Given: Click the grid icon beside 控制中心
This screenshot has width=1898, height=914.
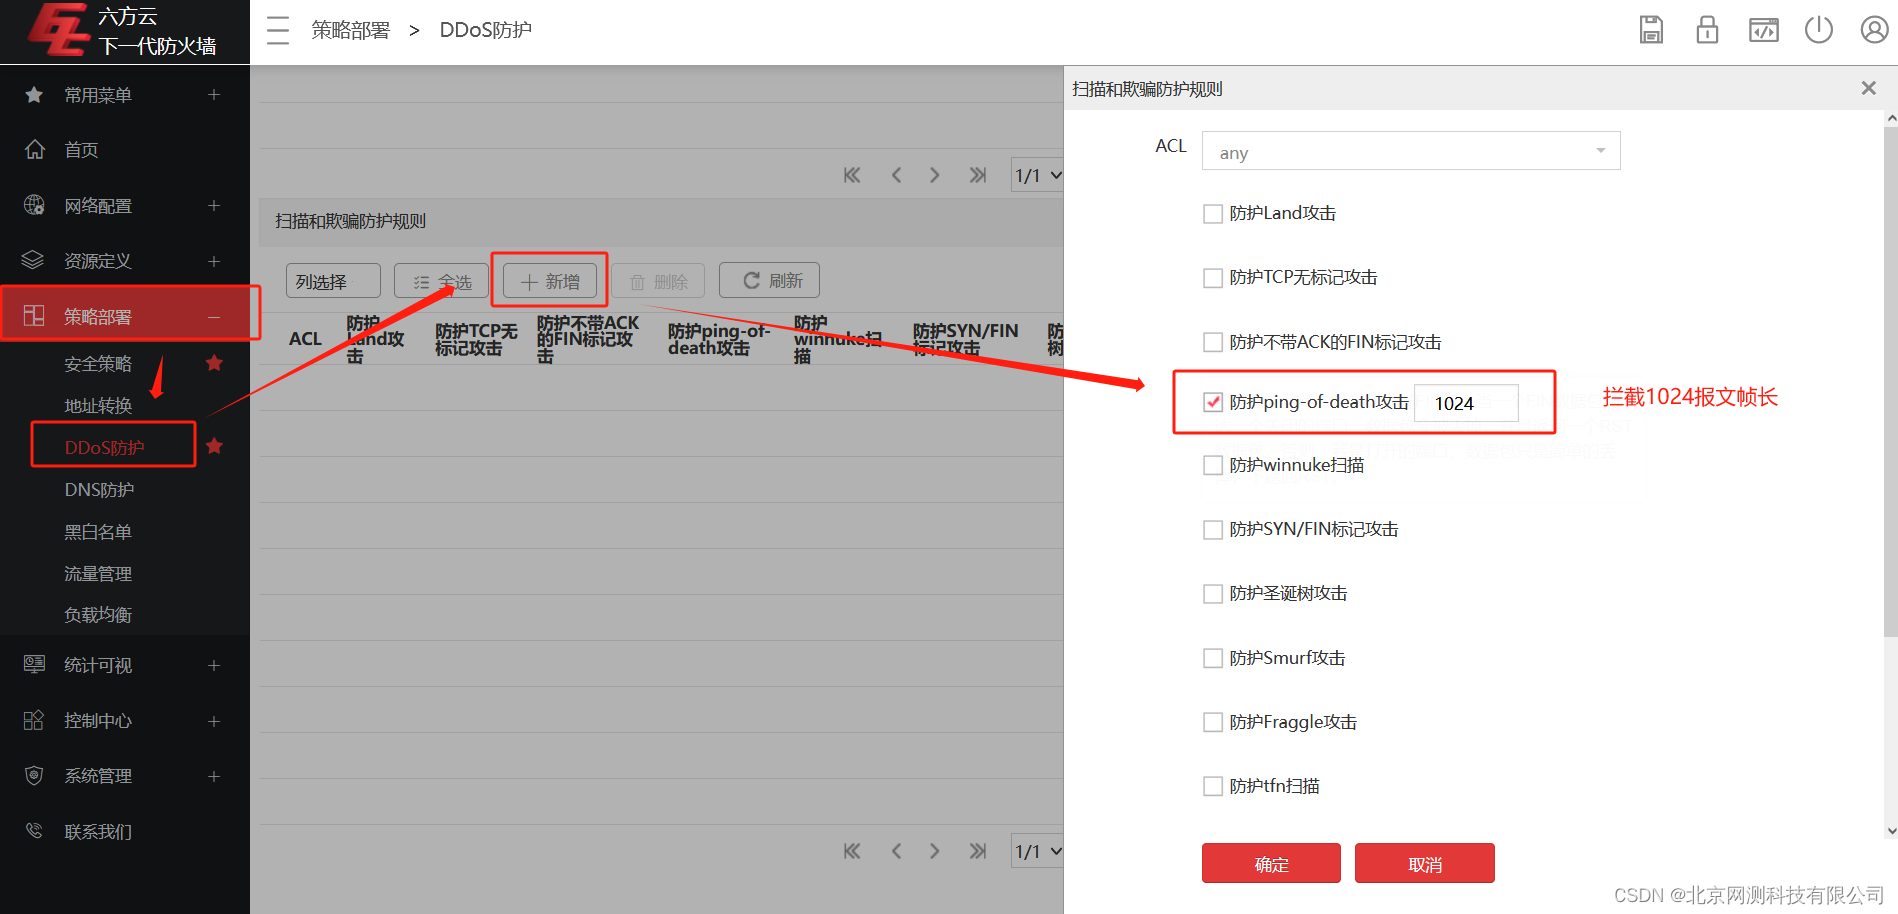Looking at the screenshot, I should coord(34,721).
